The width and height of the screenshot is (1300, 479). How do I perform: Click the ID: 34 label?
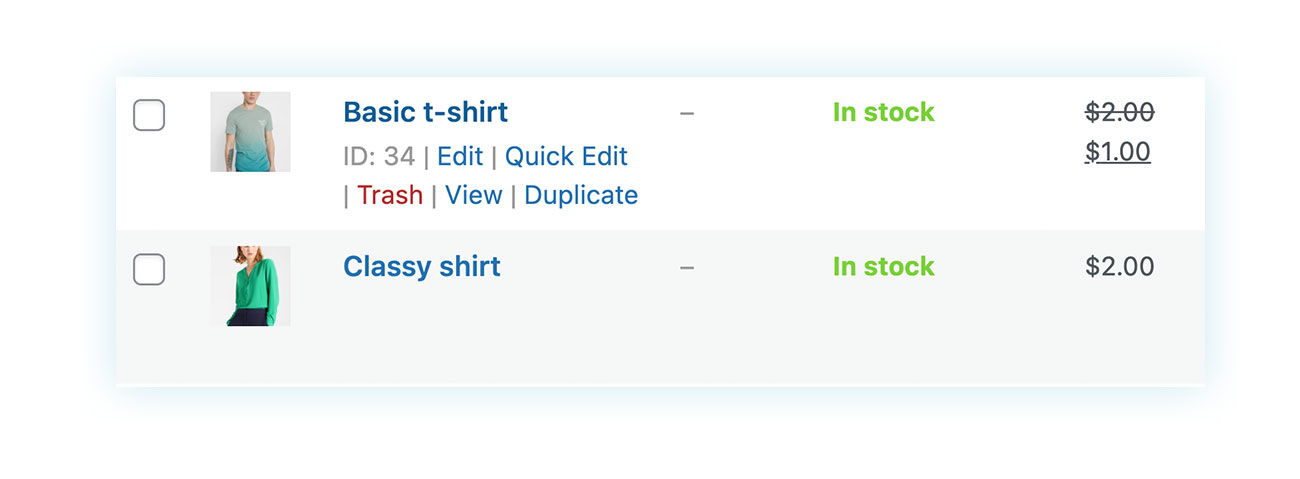[x=379, y=157]
